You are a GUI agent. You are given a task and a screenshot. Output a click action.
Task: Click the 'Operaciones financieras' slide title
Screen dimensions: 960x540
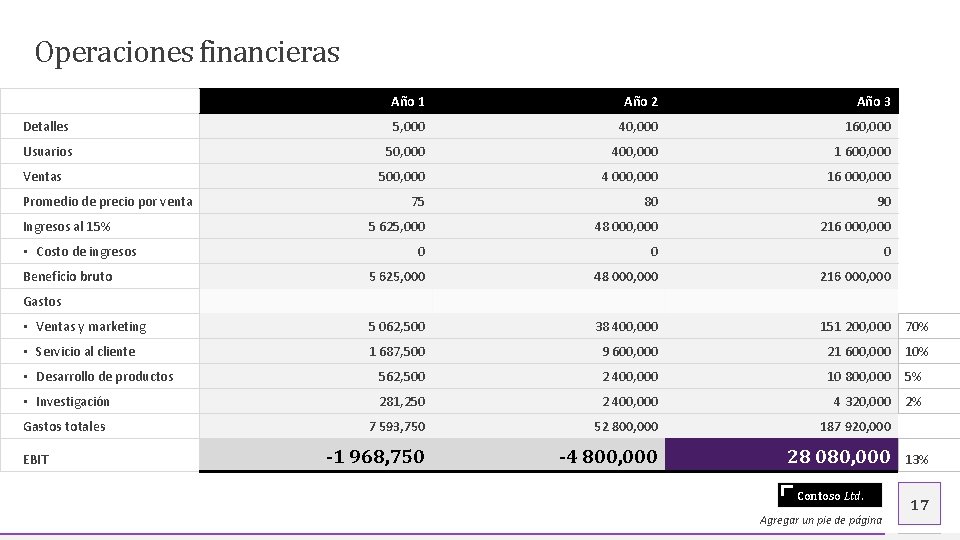coord(187,52)
